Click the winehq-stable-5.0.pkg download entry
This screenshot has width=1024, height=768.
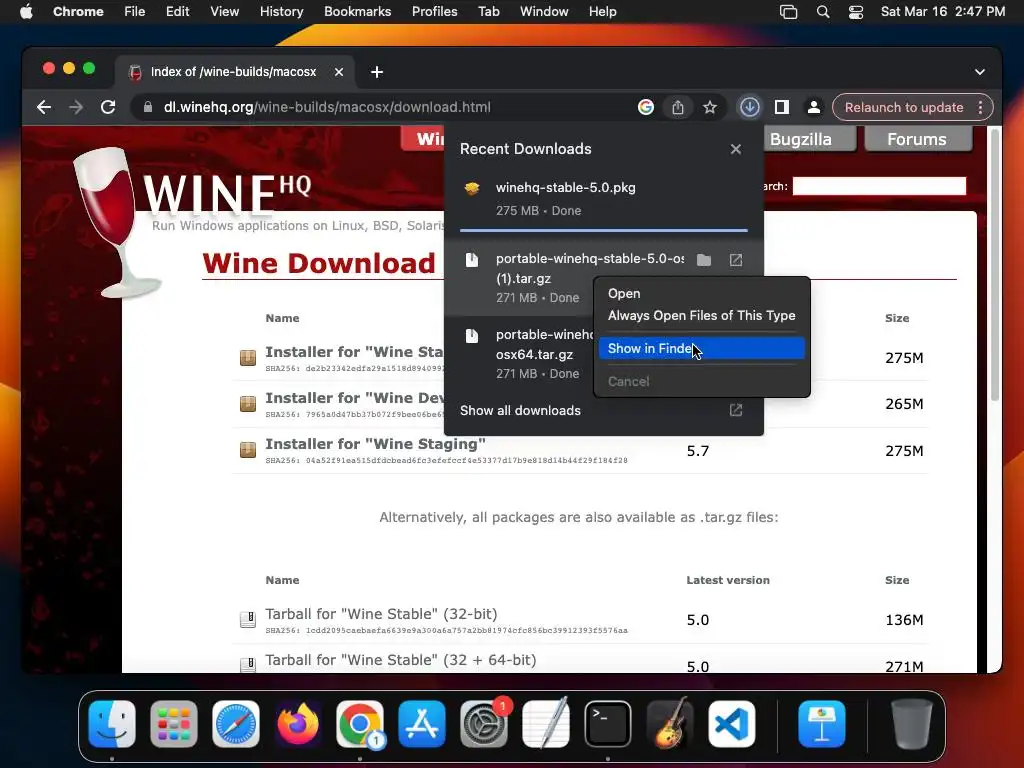(x=603, y=199)
